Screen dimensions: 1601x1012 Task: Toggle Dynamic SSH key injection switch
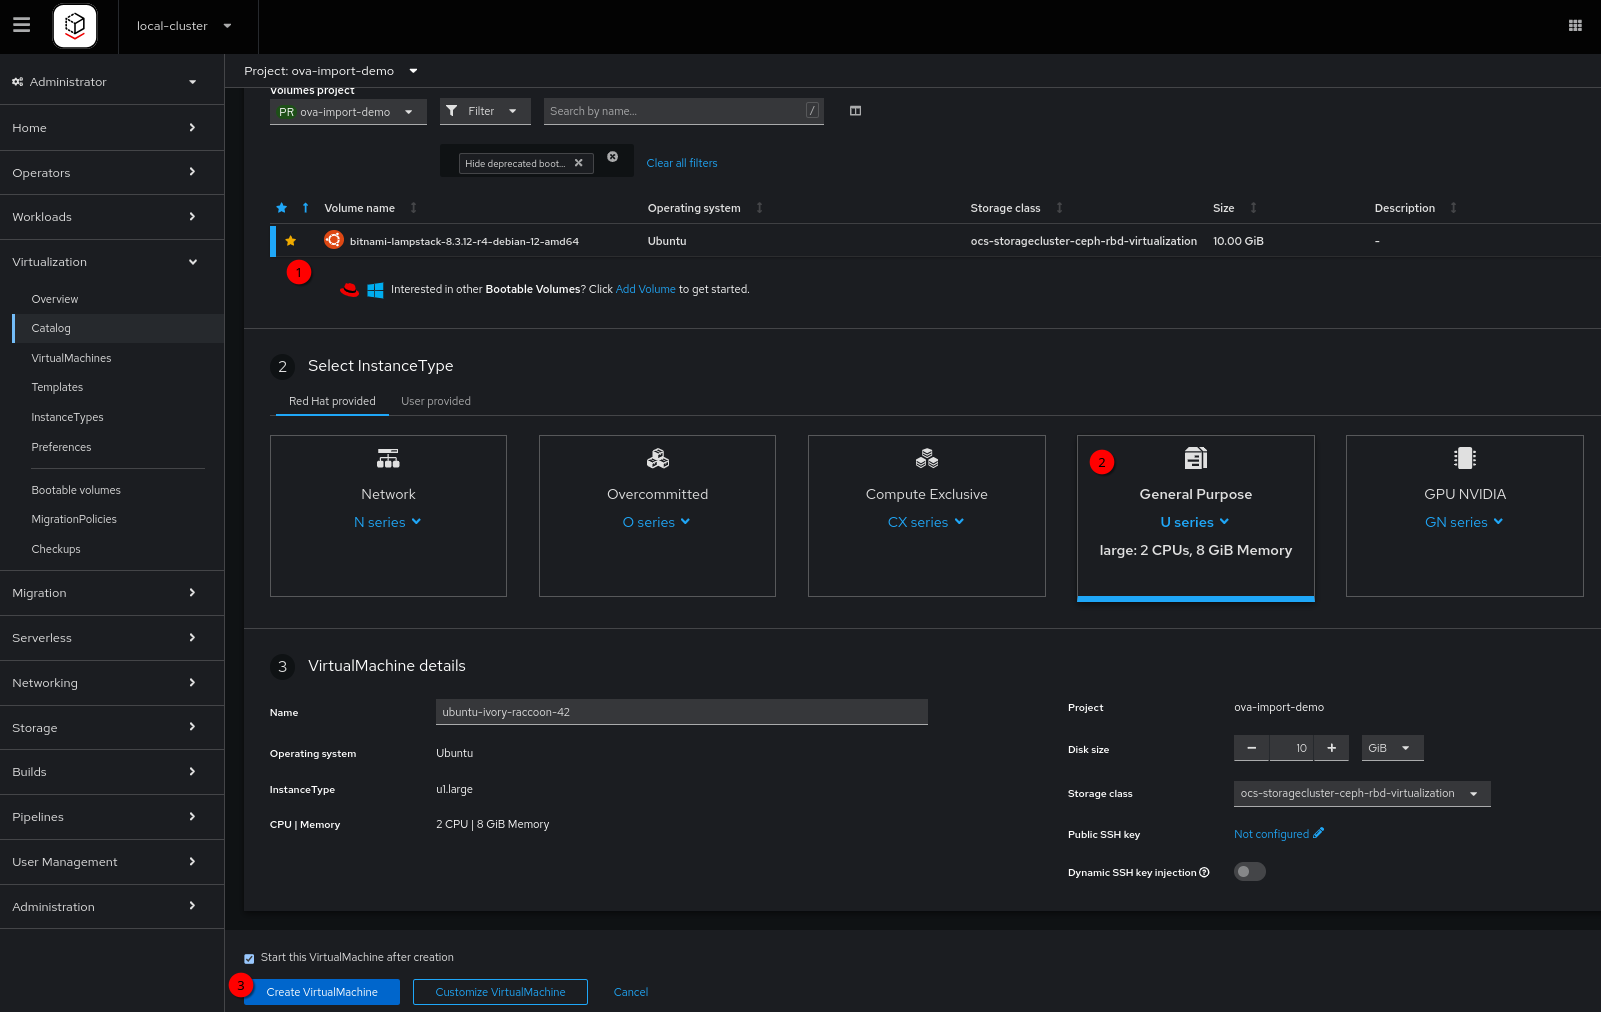pyautogui.click(x=1249, y=872)
